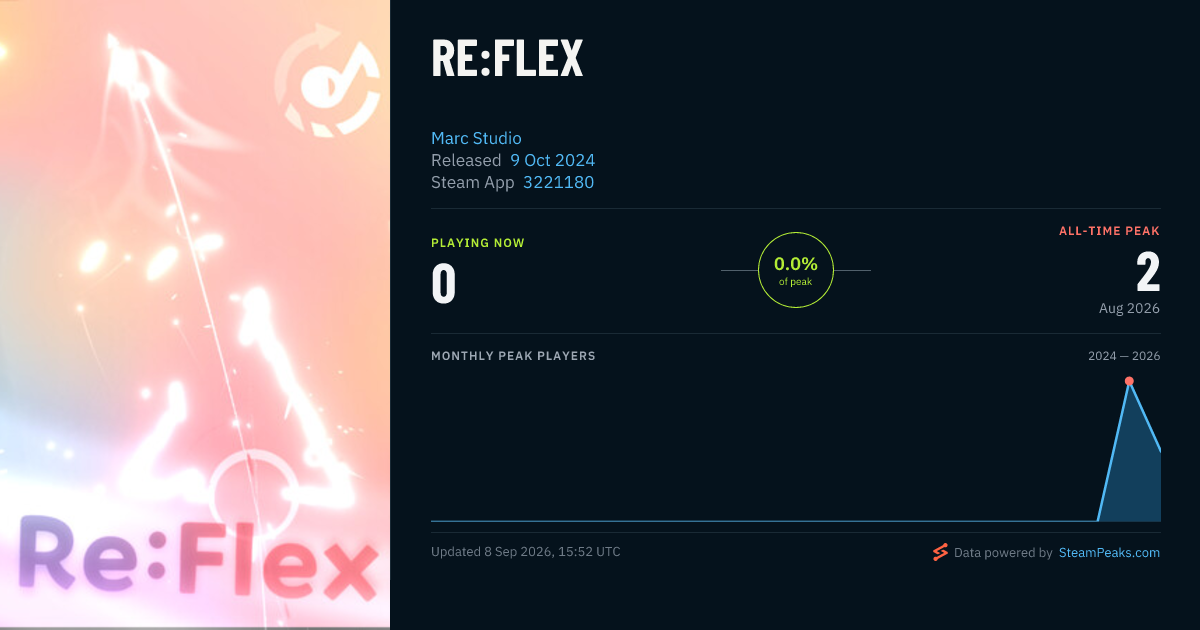1200x630 pixels.
Task: Click the SteamPeaks logo icon
Action: pyautogui.click(x=940, y=552)
